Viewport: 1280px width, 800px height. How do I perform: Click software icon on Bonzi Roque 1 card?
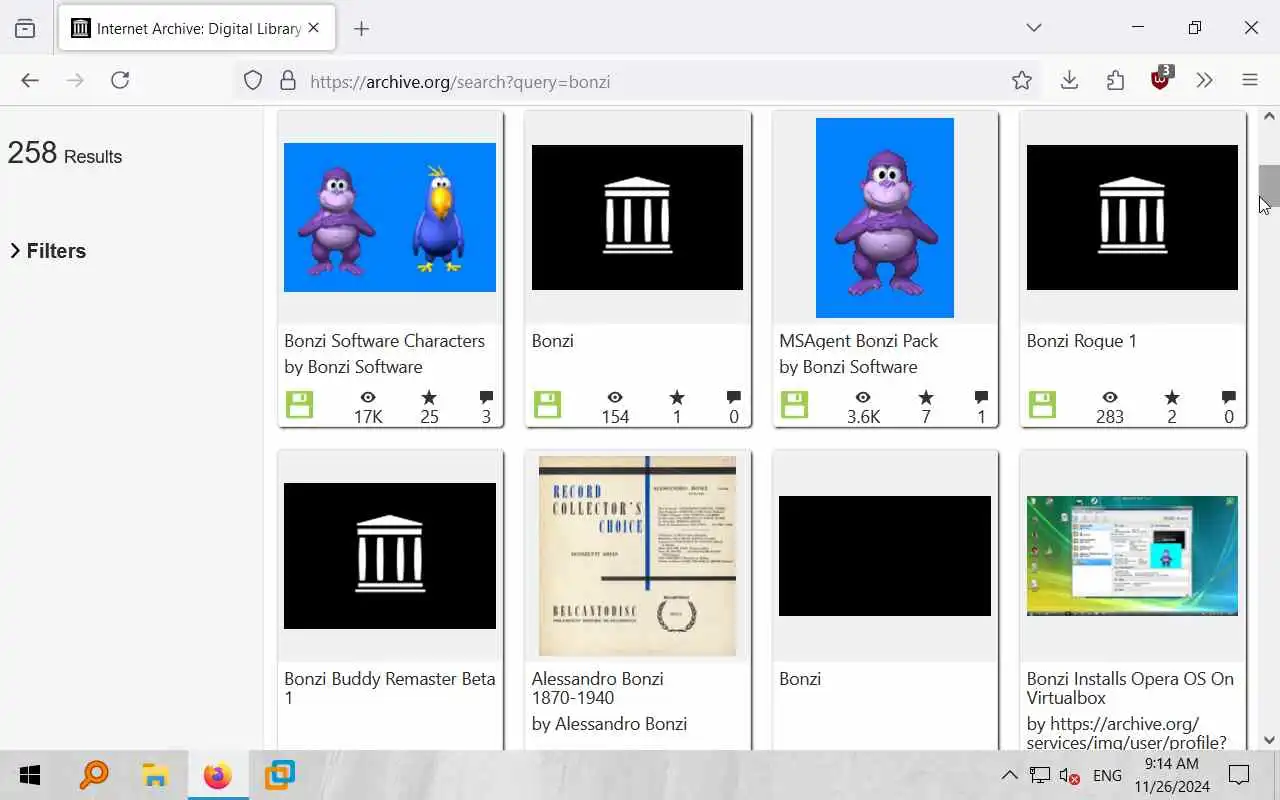[x=1042, y=405]
